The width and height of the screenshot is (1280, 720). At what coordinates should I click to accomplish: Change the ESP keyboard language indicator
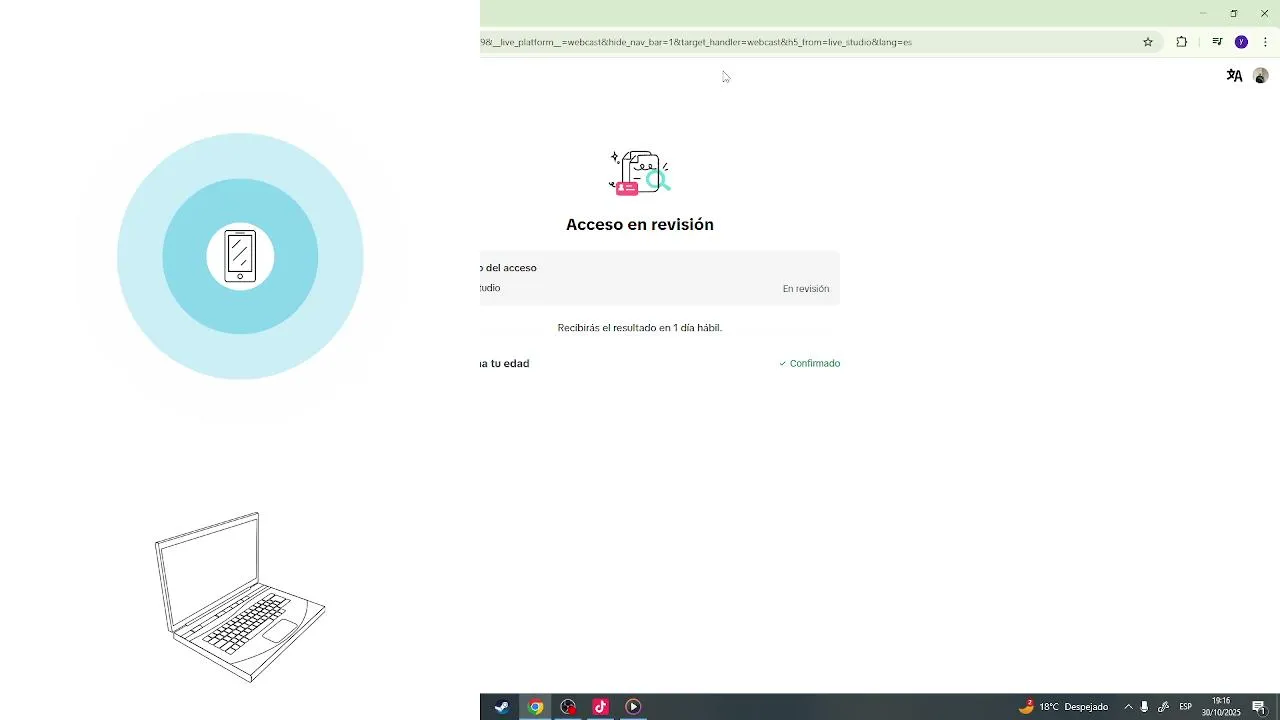pos(1185,707)
